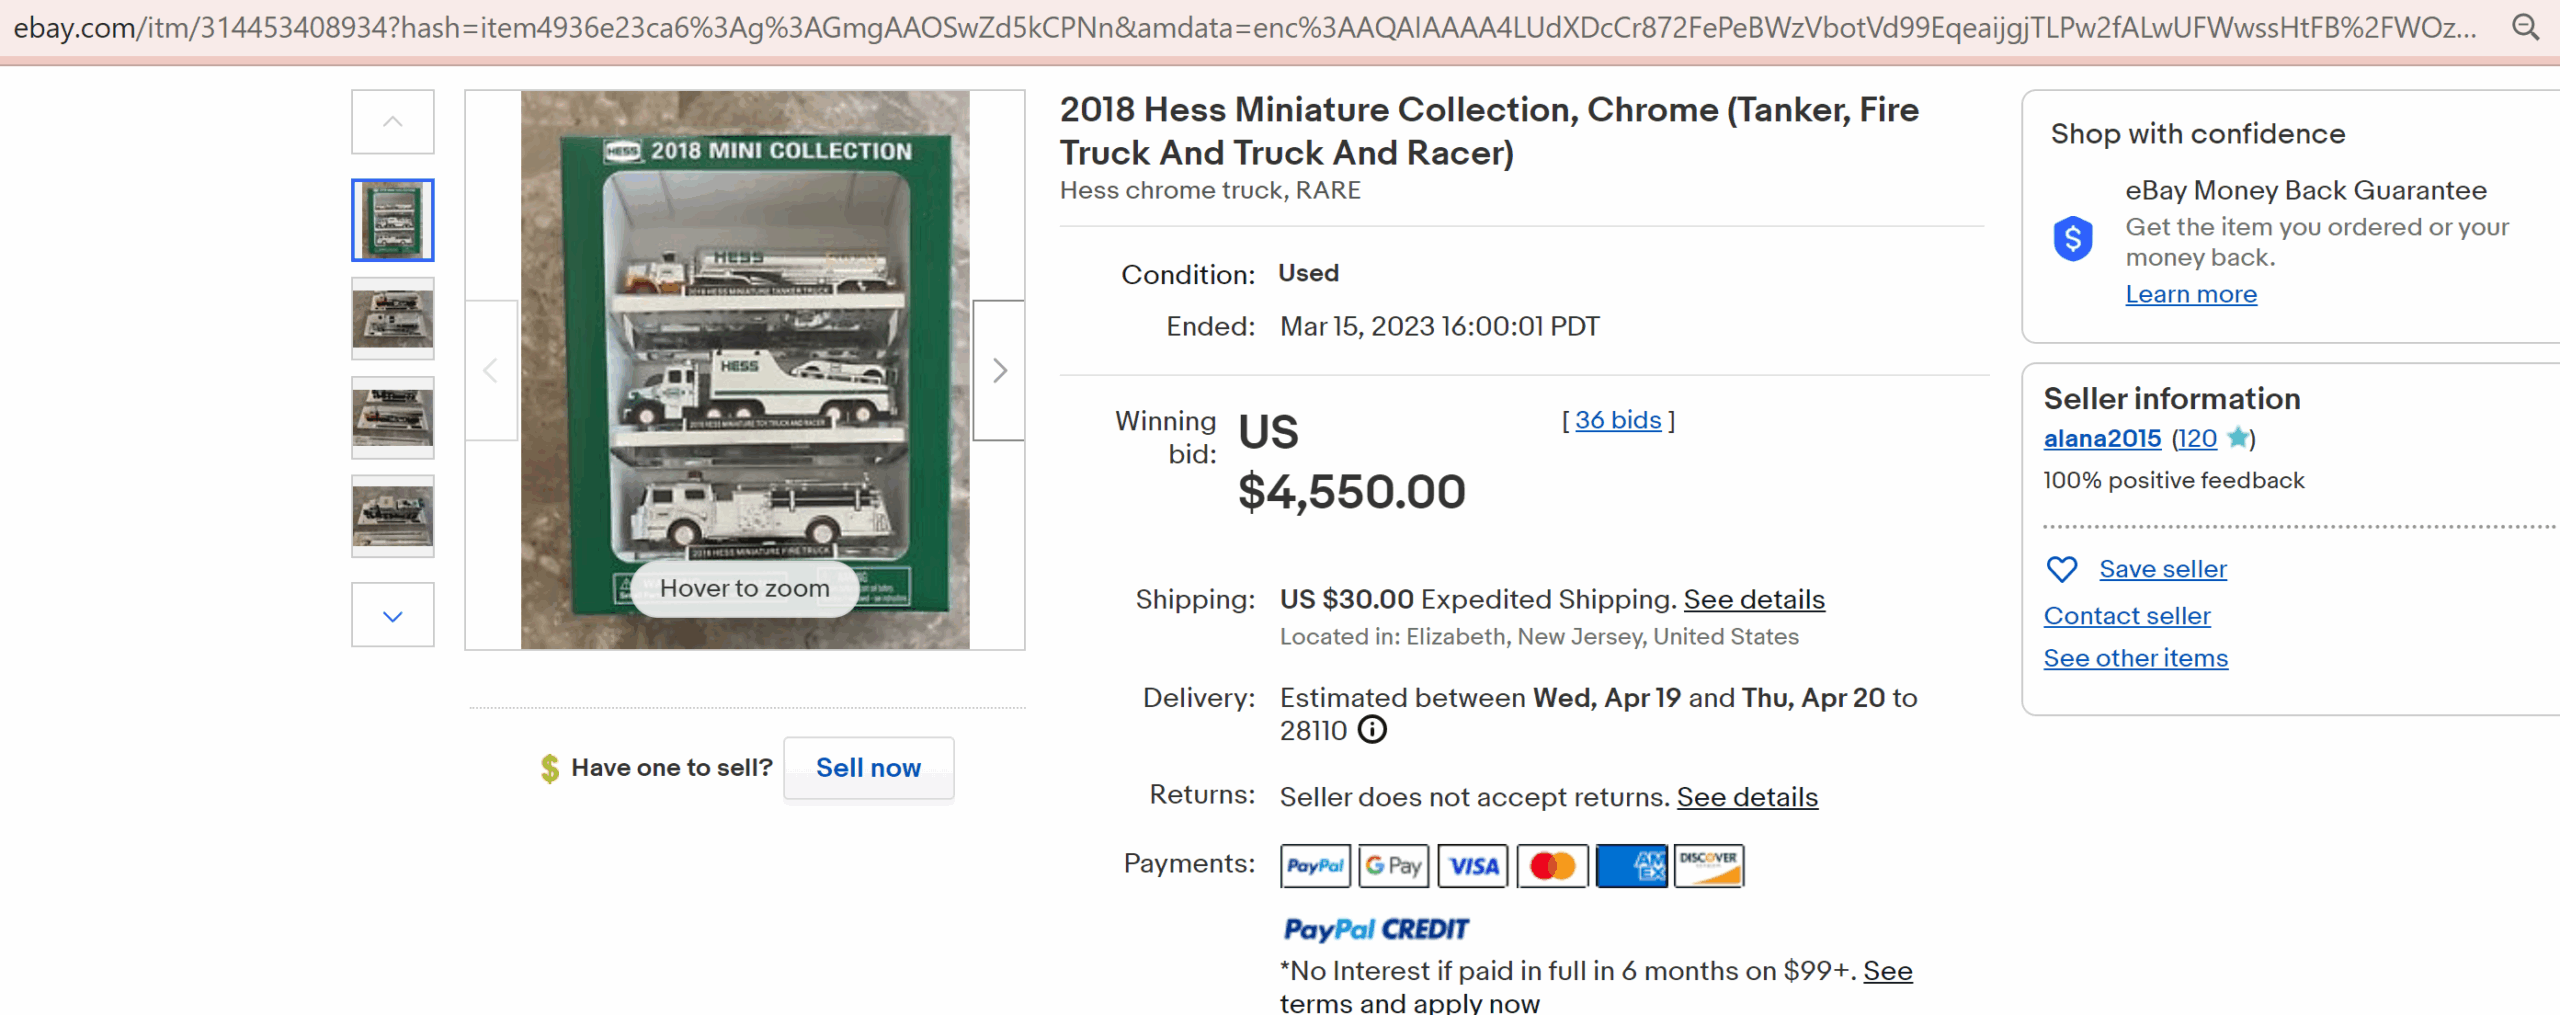This screenshot has width=2560, height=1015.
Task: Click the Discover card icon
Action: (x=1709, y=866)
